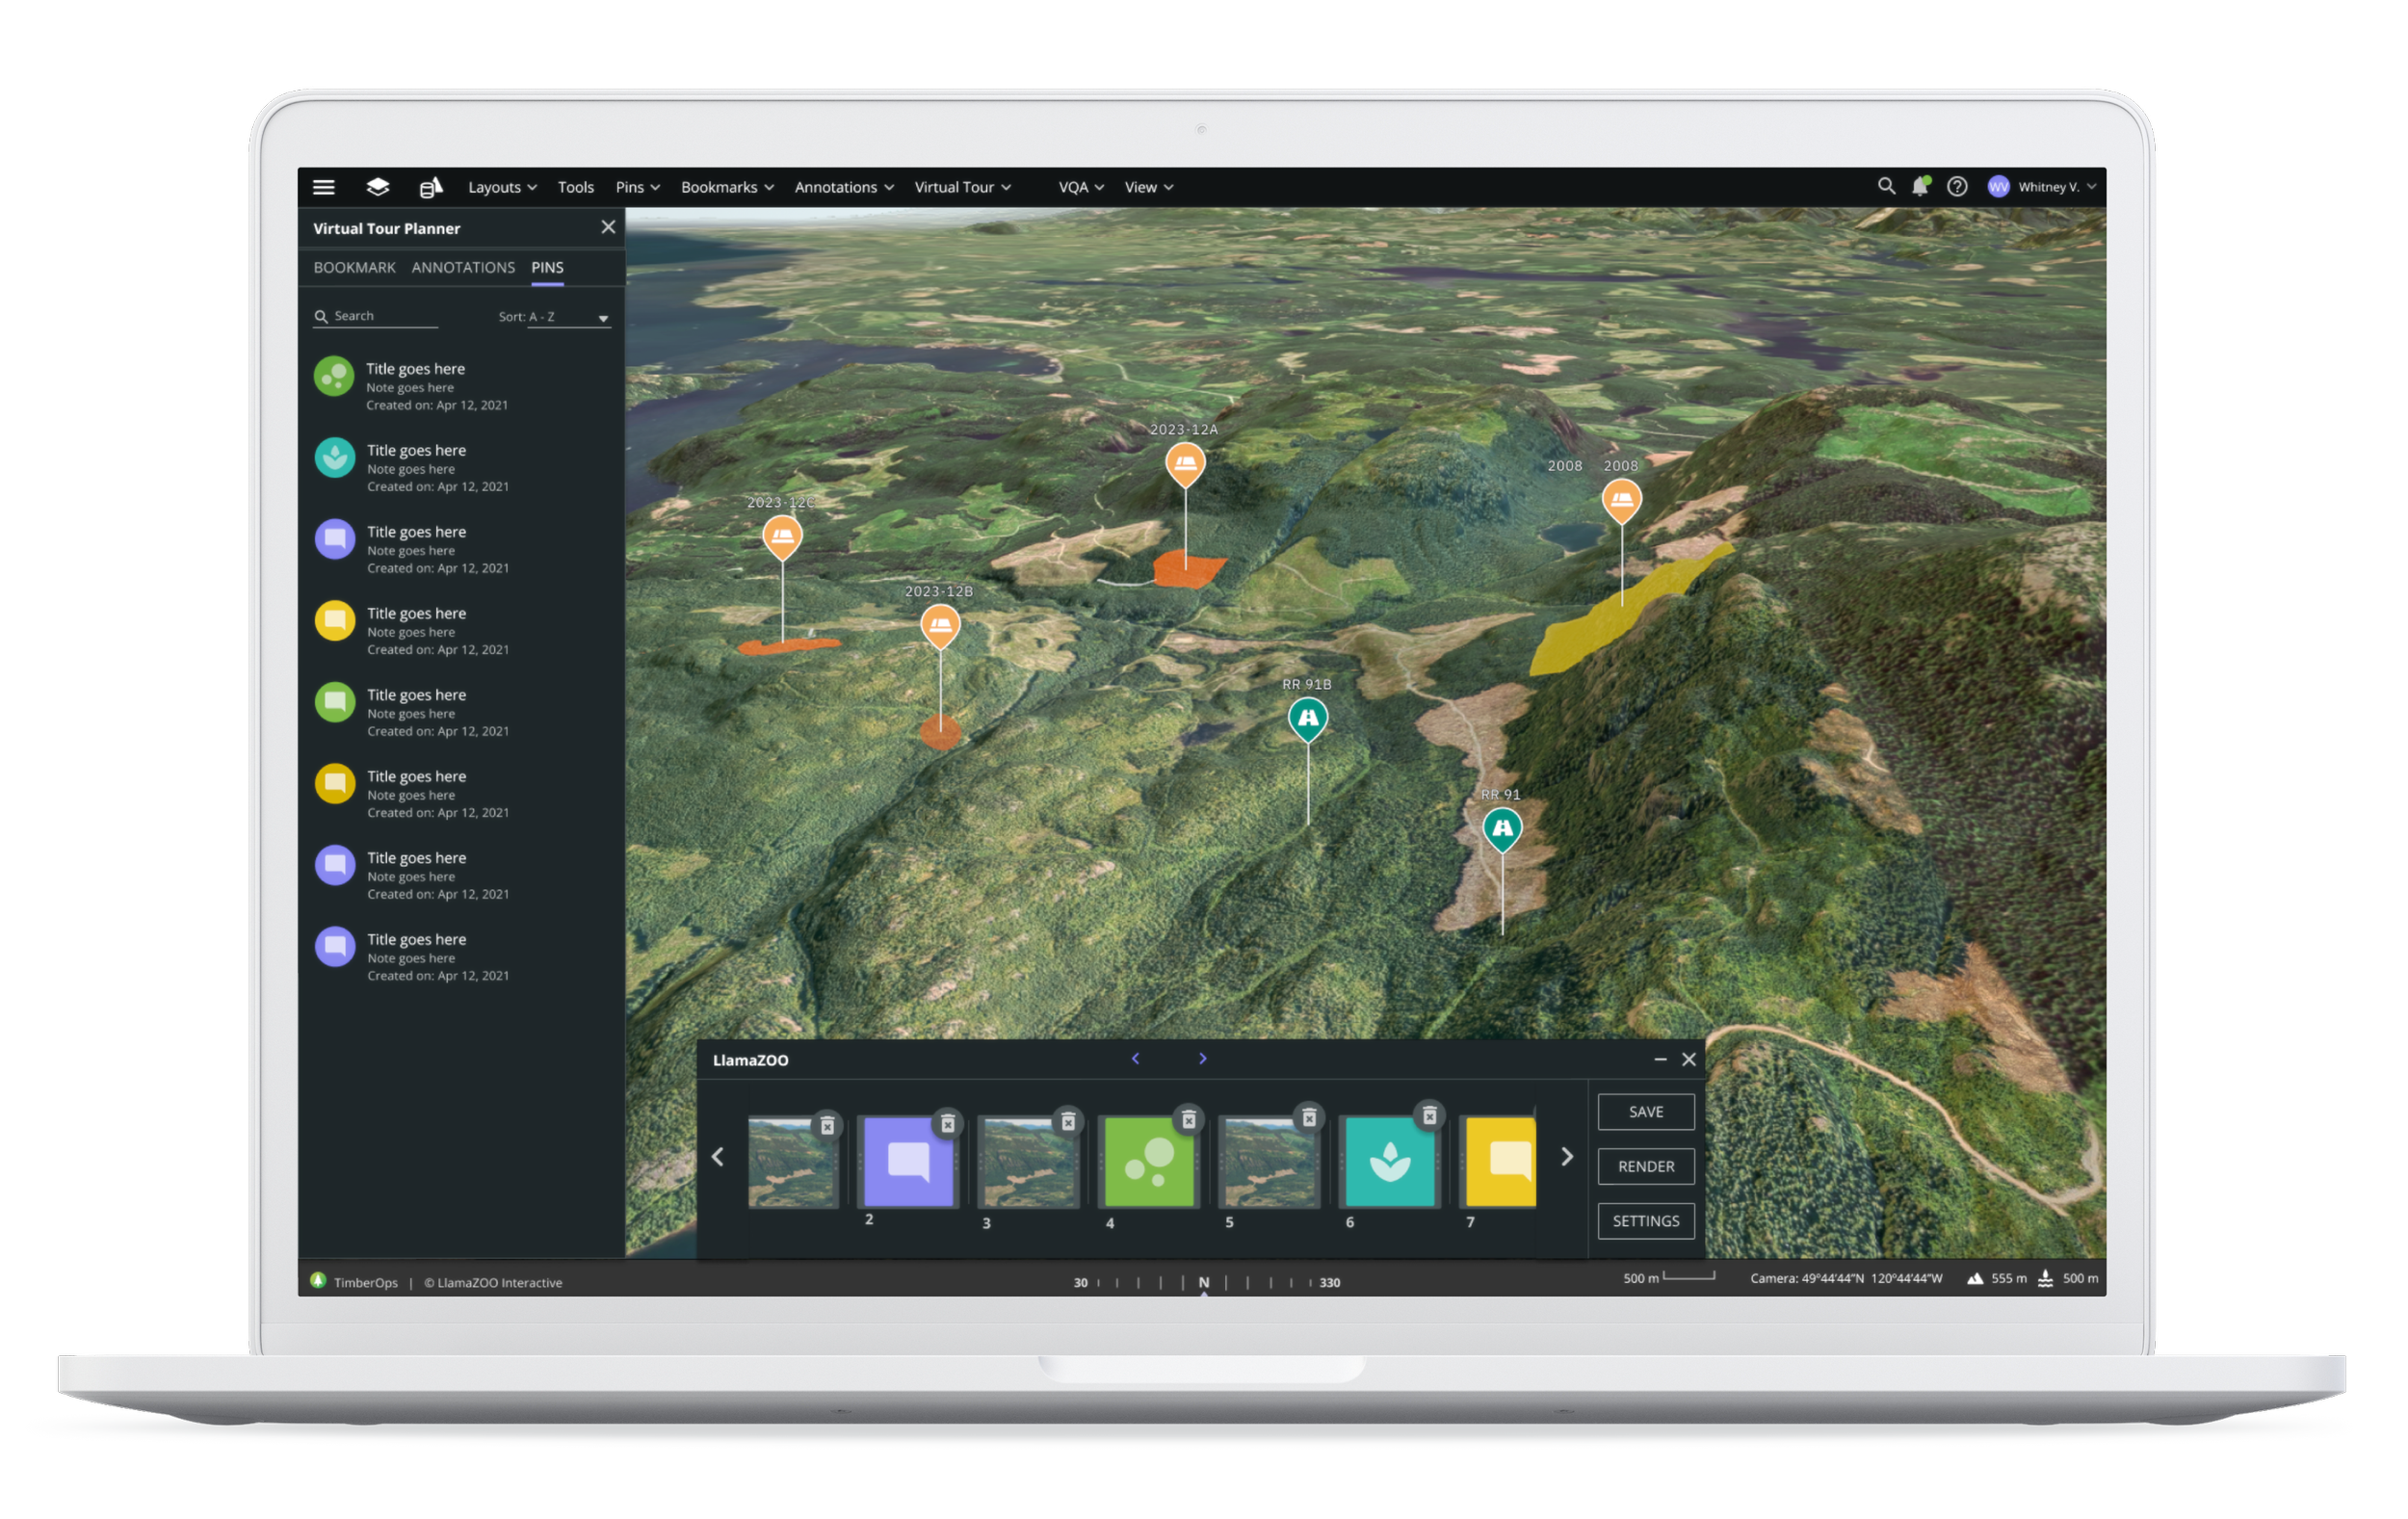Select the RR 91B teal road pin
2408x1519 pixels.
click(x=1307, y=717)
